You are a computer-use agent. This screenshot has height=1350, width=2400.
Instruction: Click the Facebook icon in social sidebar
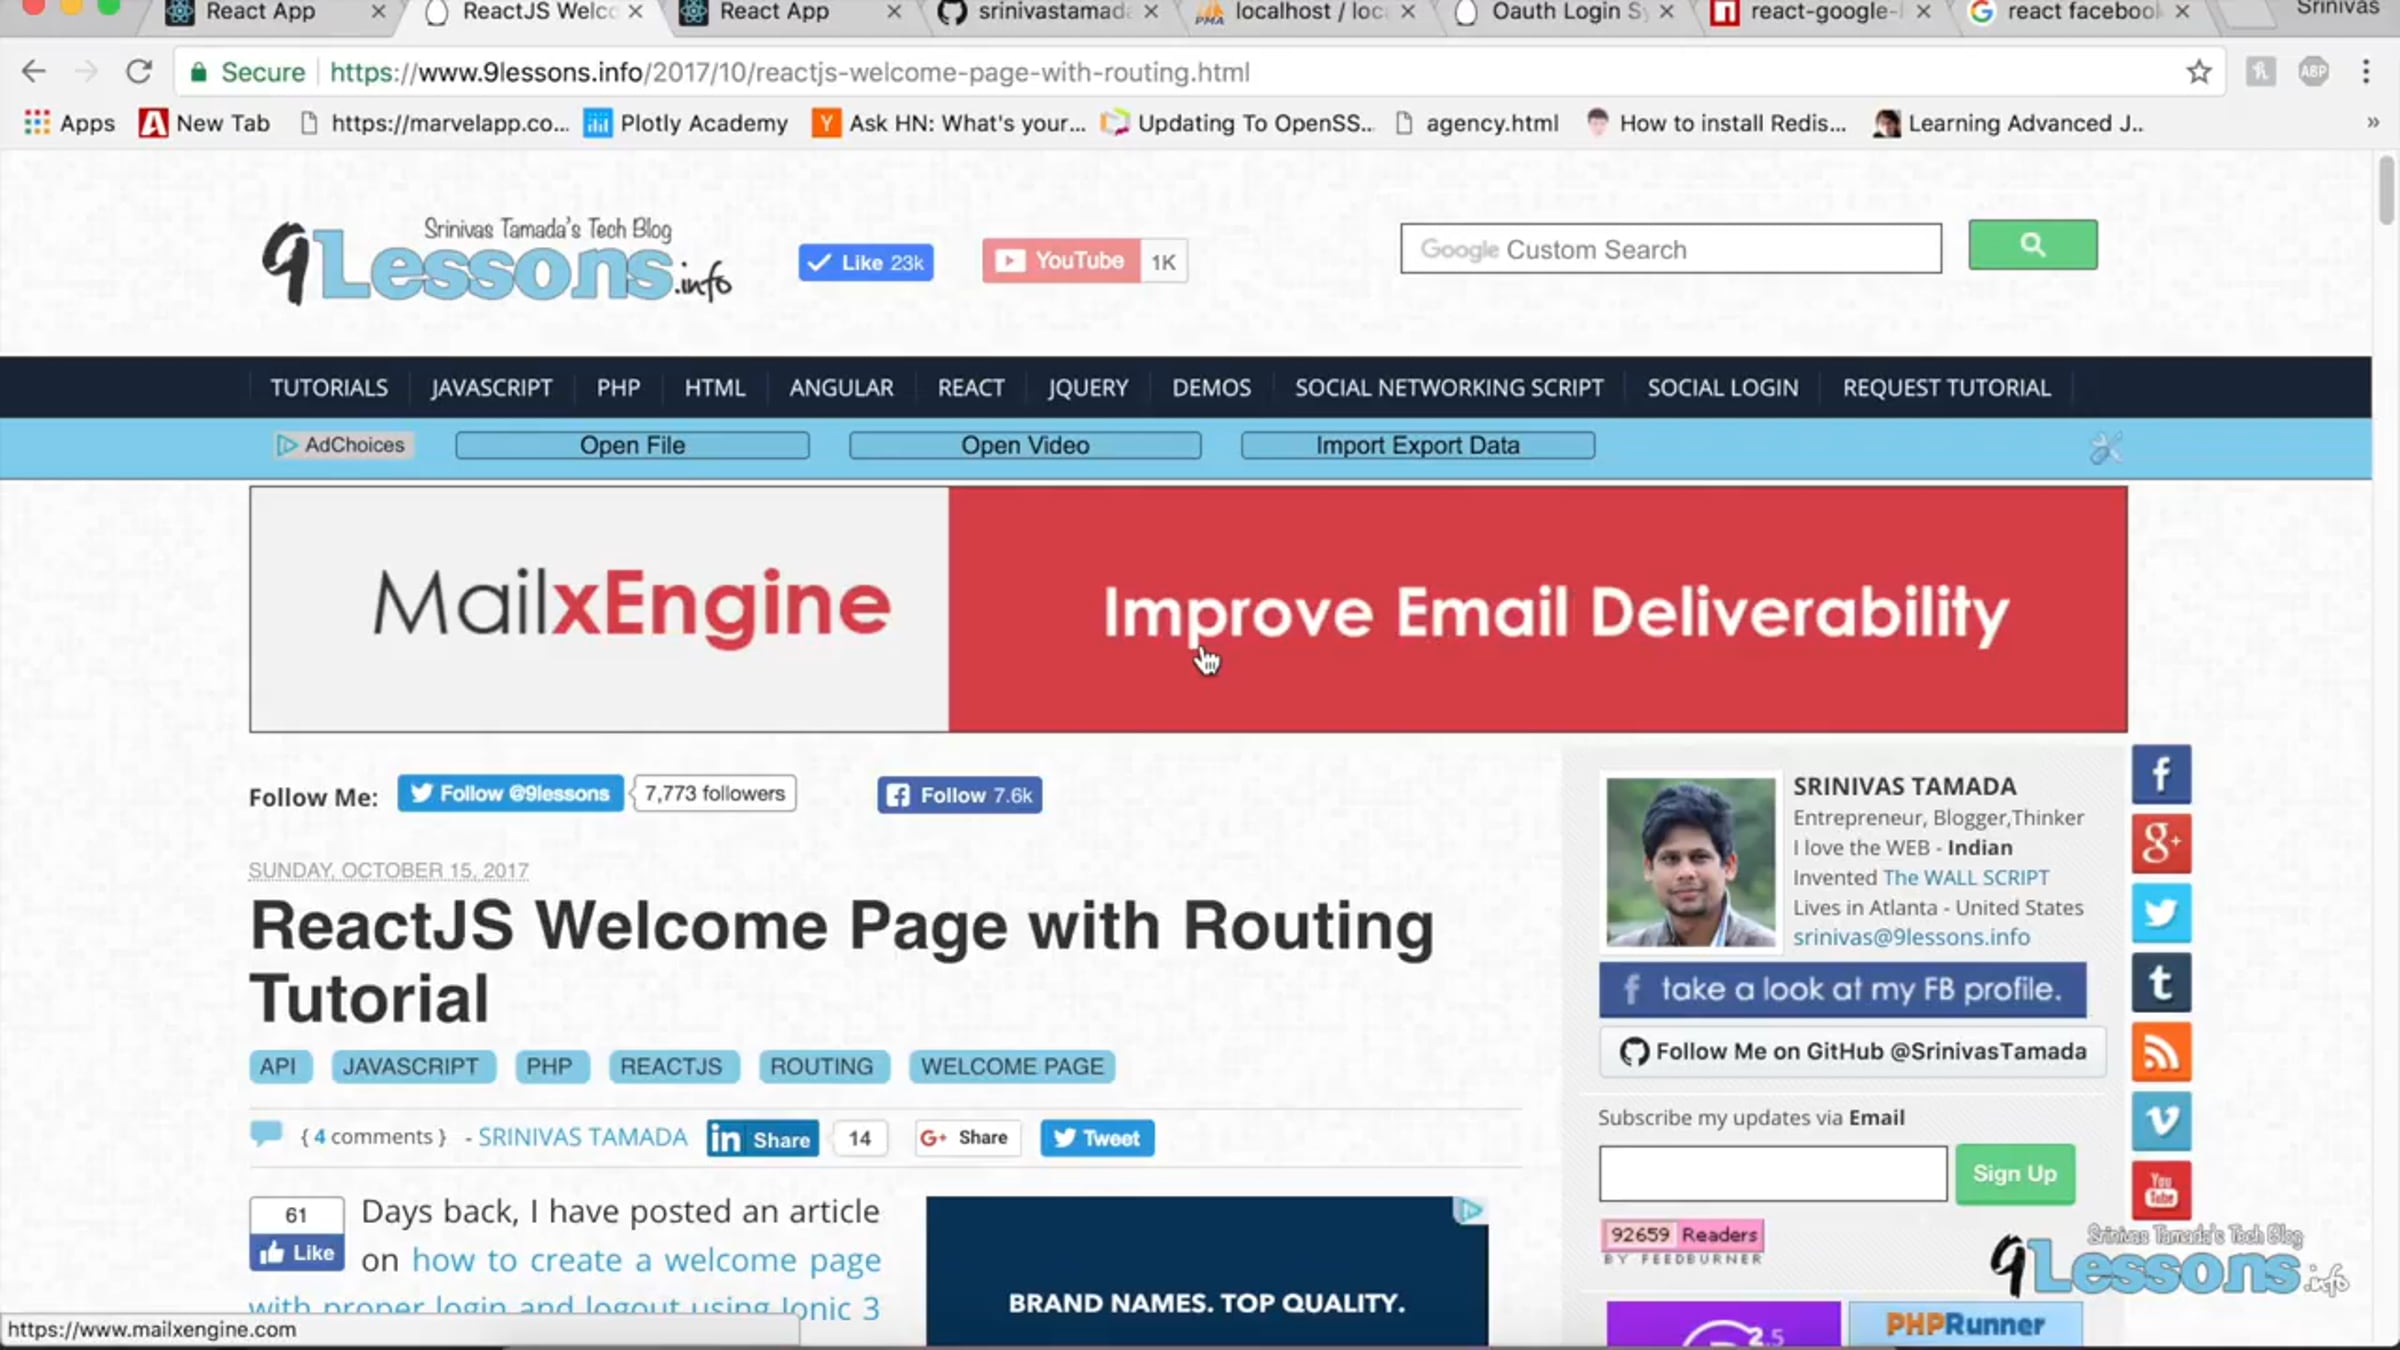tap(2160, 774)
